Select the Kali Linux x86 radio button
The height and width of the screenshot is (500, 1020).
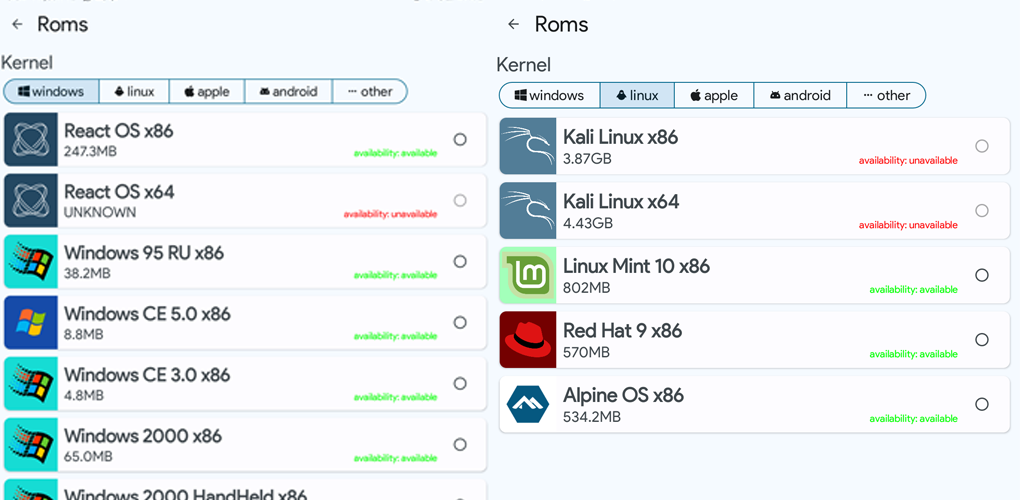coord(982,146)
